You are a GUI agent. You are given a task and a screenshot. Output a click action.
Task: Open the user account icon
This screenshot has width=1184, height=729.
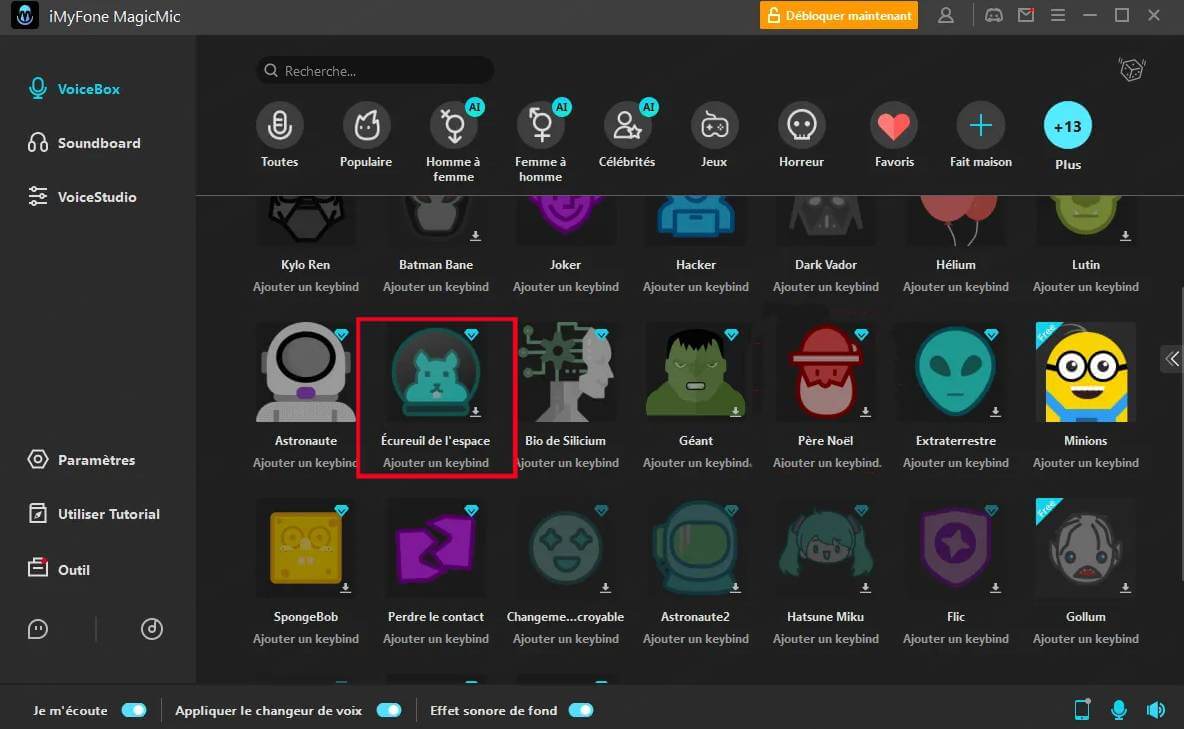point(945,15)
